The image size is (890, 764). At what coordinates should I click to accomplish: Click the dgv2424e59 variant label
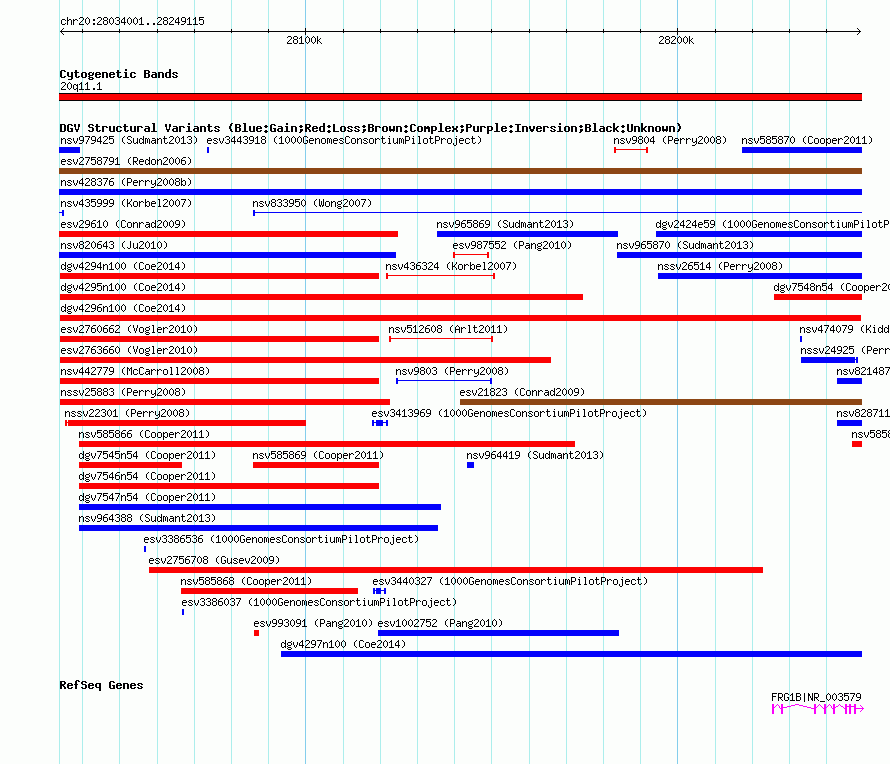773,224
